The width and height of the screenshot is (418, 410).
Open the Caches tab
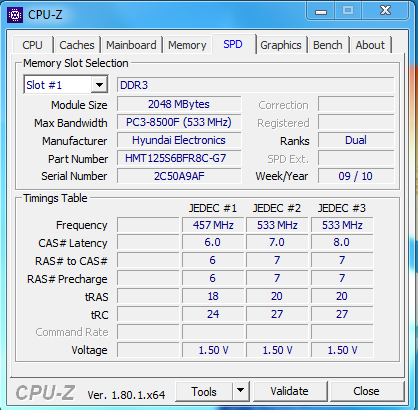(x=77, y=45)
